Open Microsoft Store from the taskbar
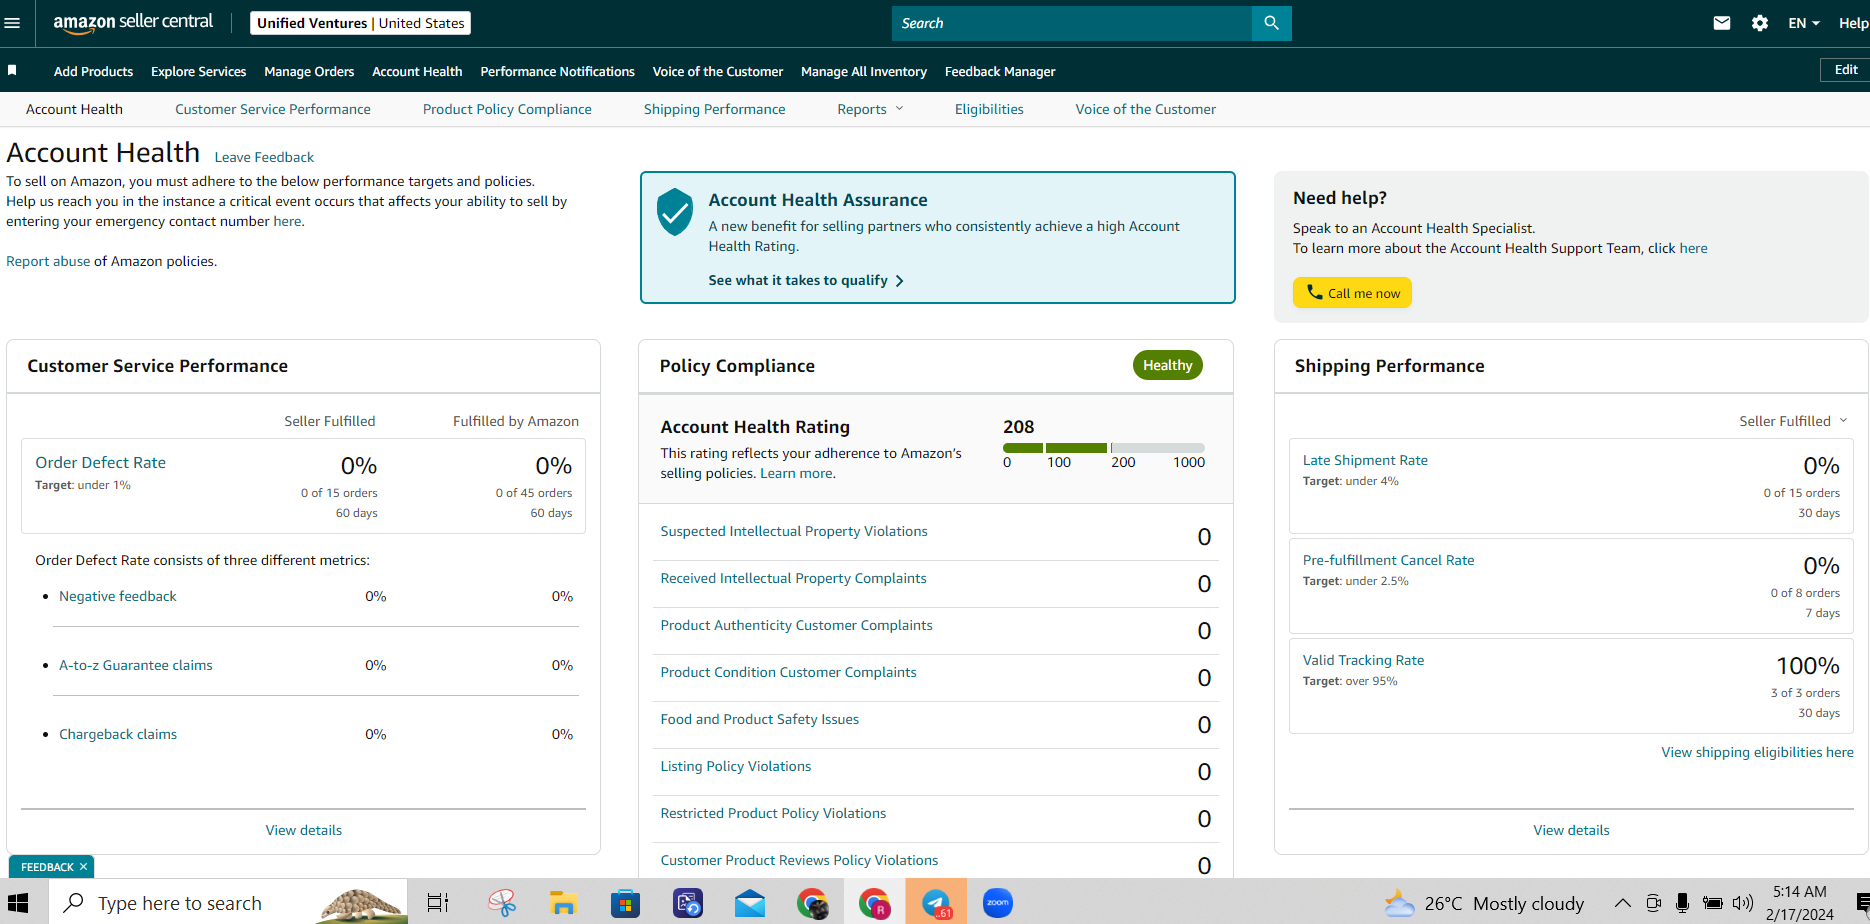 pos(625,903)
